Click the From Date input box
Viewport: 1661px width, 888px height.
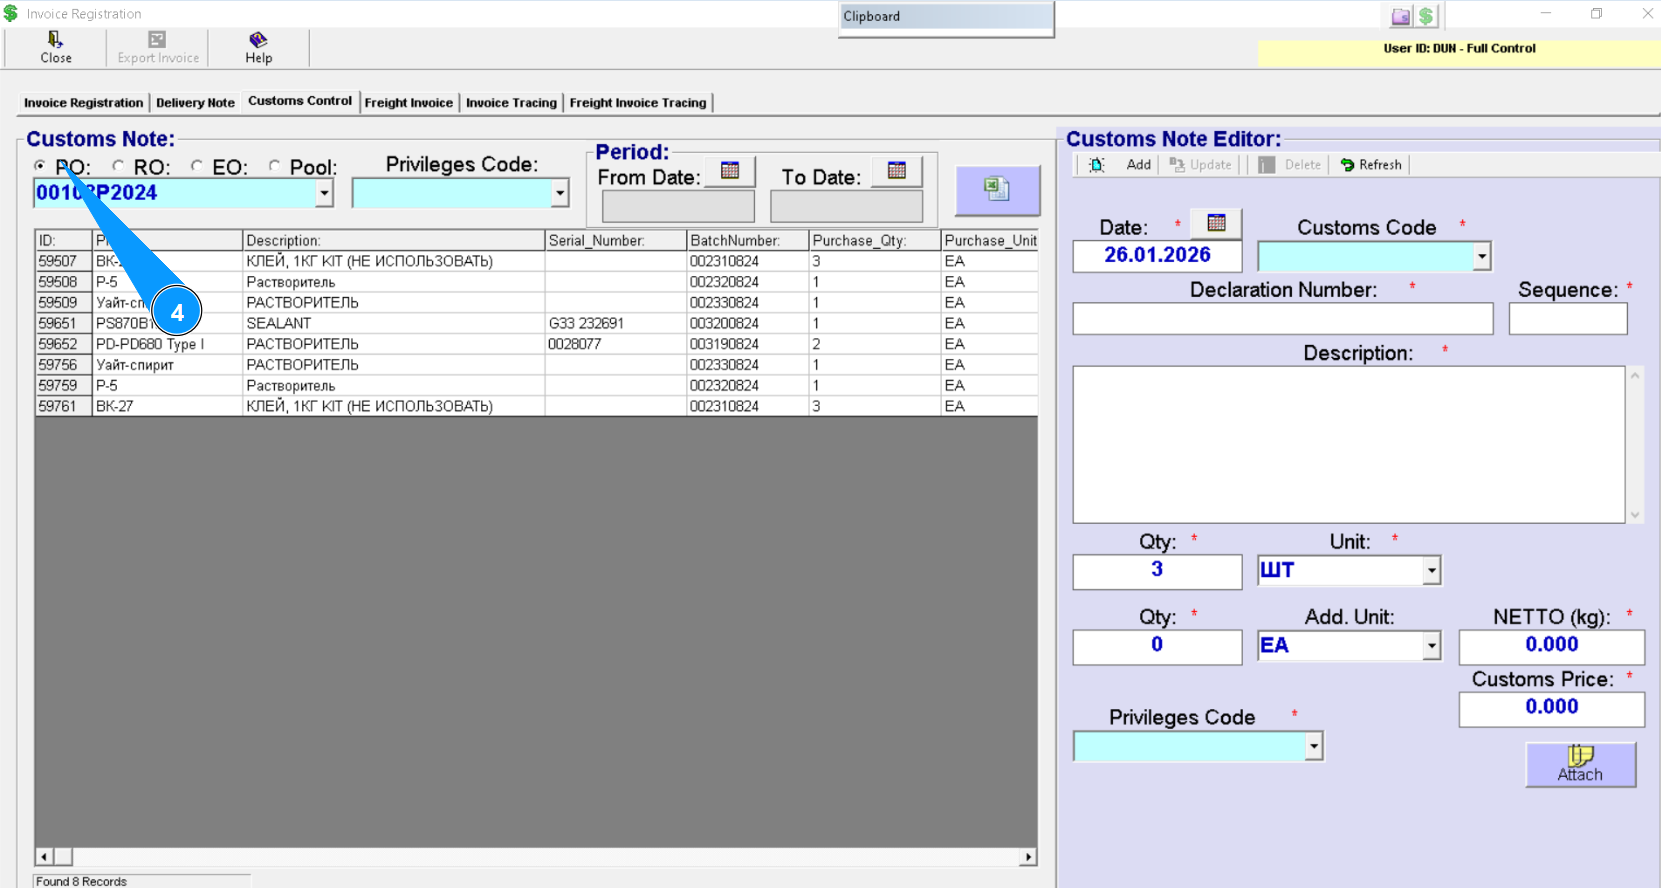[x=678, y=207]
